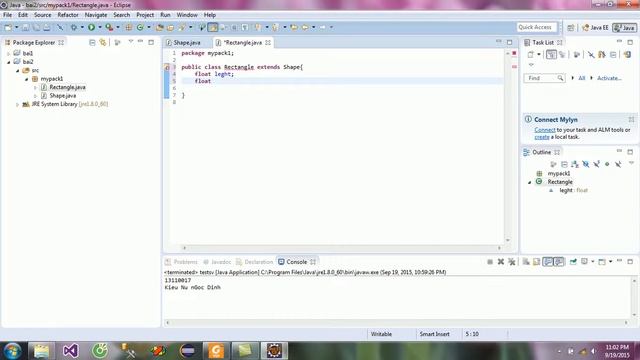Click New Task icon in Task List
The image size is (640, 360).
coord(530,55)
